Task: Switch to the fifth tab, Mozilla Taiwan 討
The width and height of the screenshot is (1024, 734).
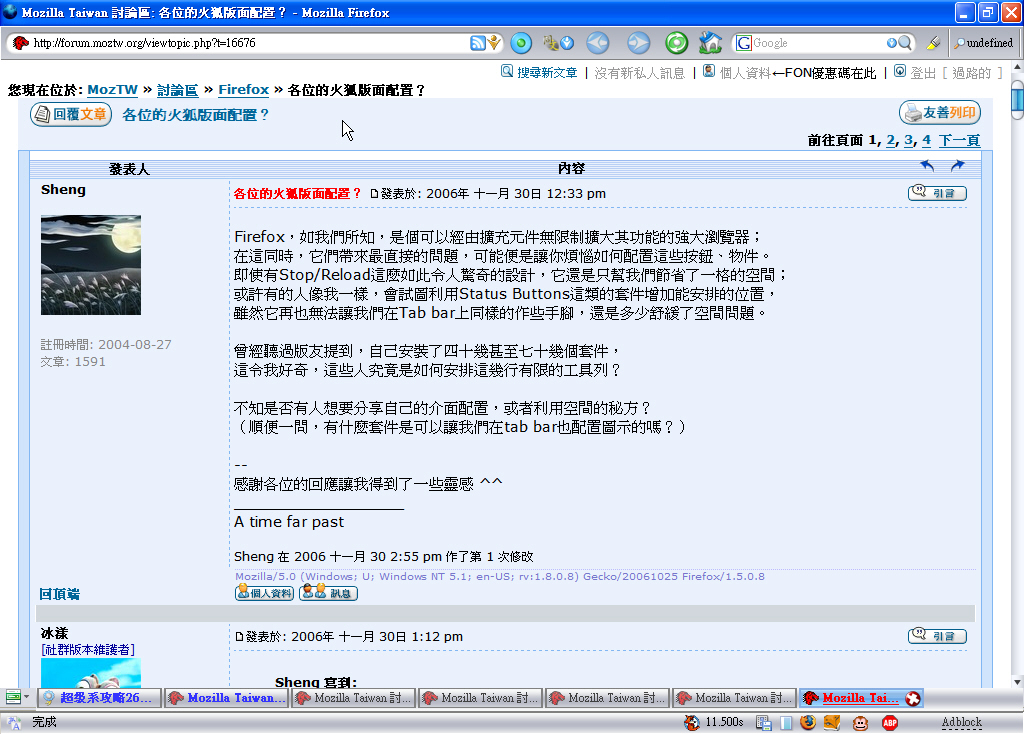Action: click(x=607, y=698)
